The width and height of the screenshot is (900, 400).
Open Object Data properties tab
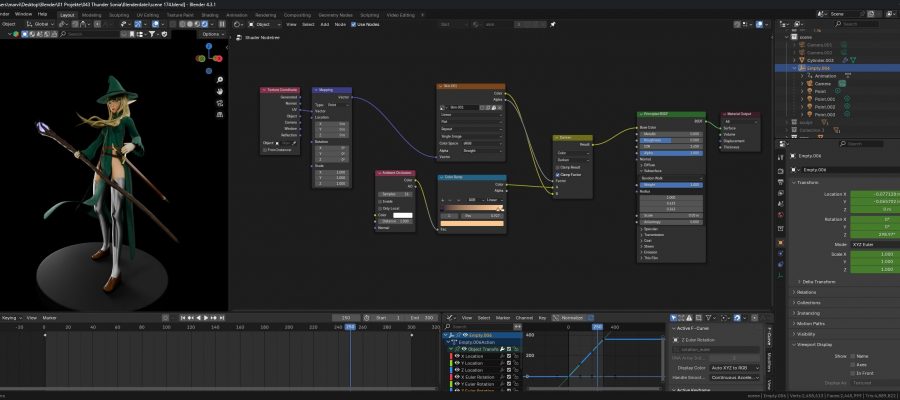[781, 276]
